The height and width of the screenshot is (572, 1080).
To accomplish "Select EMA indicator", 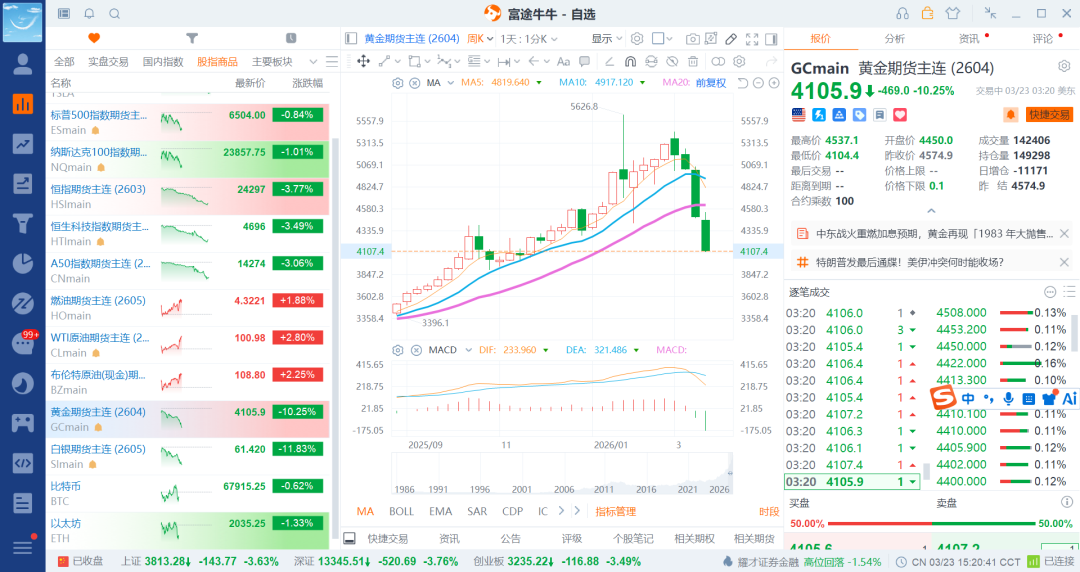I will (441, 511).
